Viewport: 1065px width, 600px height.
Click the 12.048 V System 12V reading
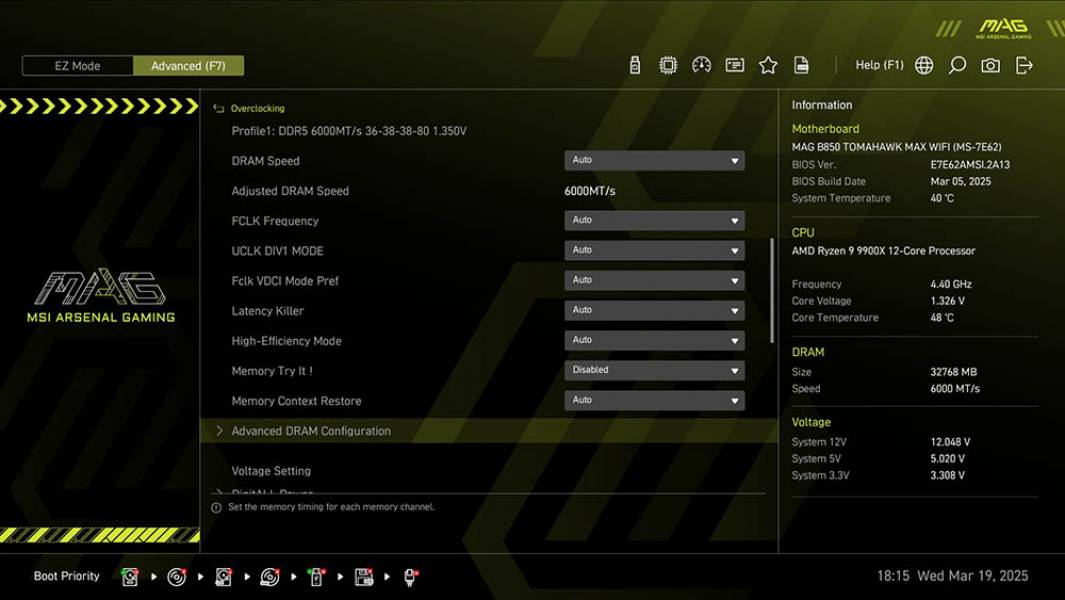[x=950, y=442]
